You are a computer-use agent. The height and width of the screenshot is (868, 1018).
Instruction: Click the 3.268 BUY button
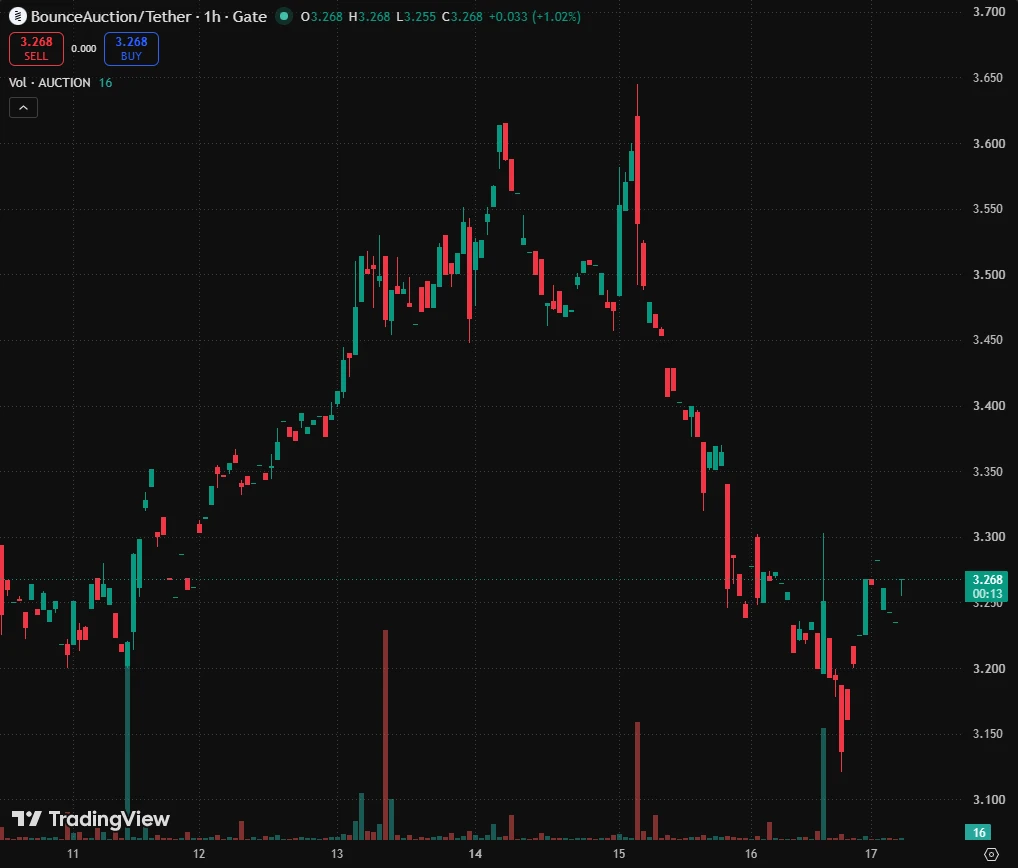pos(131,49)
